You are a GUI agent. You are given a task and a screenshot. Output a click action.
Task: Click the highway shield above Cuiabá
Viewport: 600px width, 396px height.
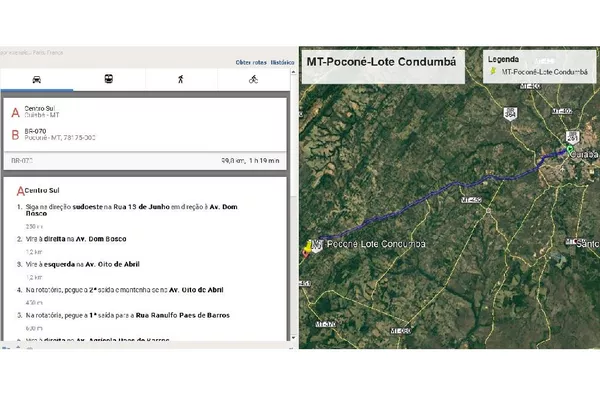573,137
